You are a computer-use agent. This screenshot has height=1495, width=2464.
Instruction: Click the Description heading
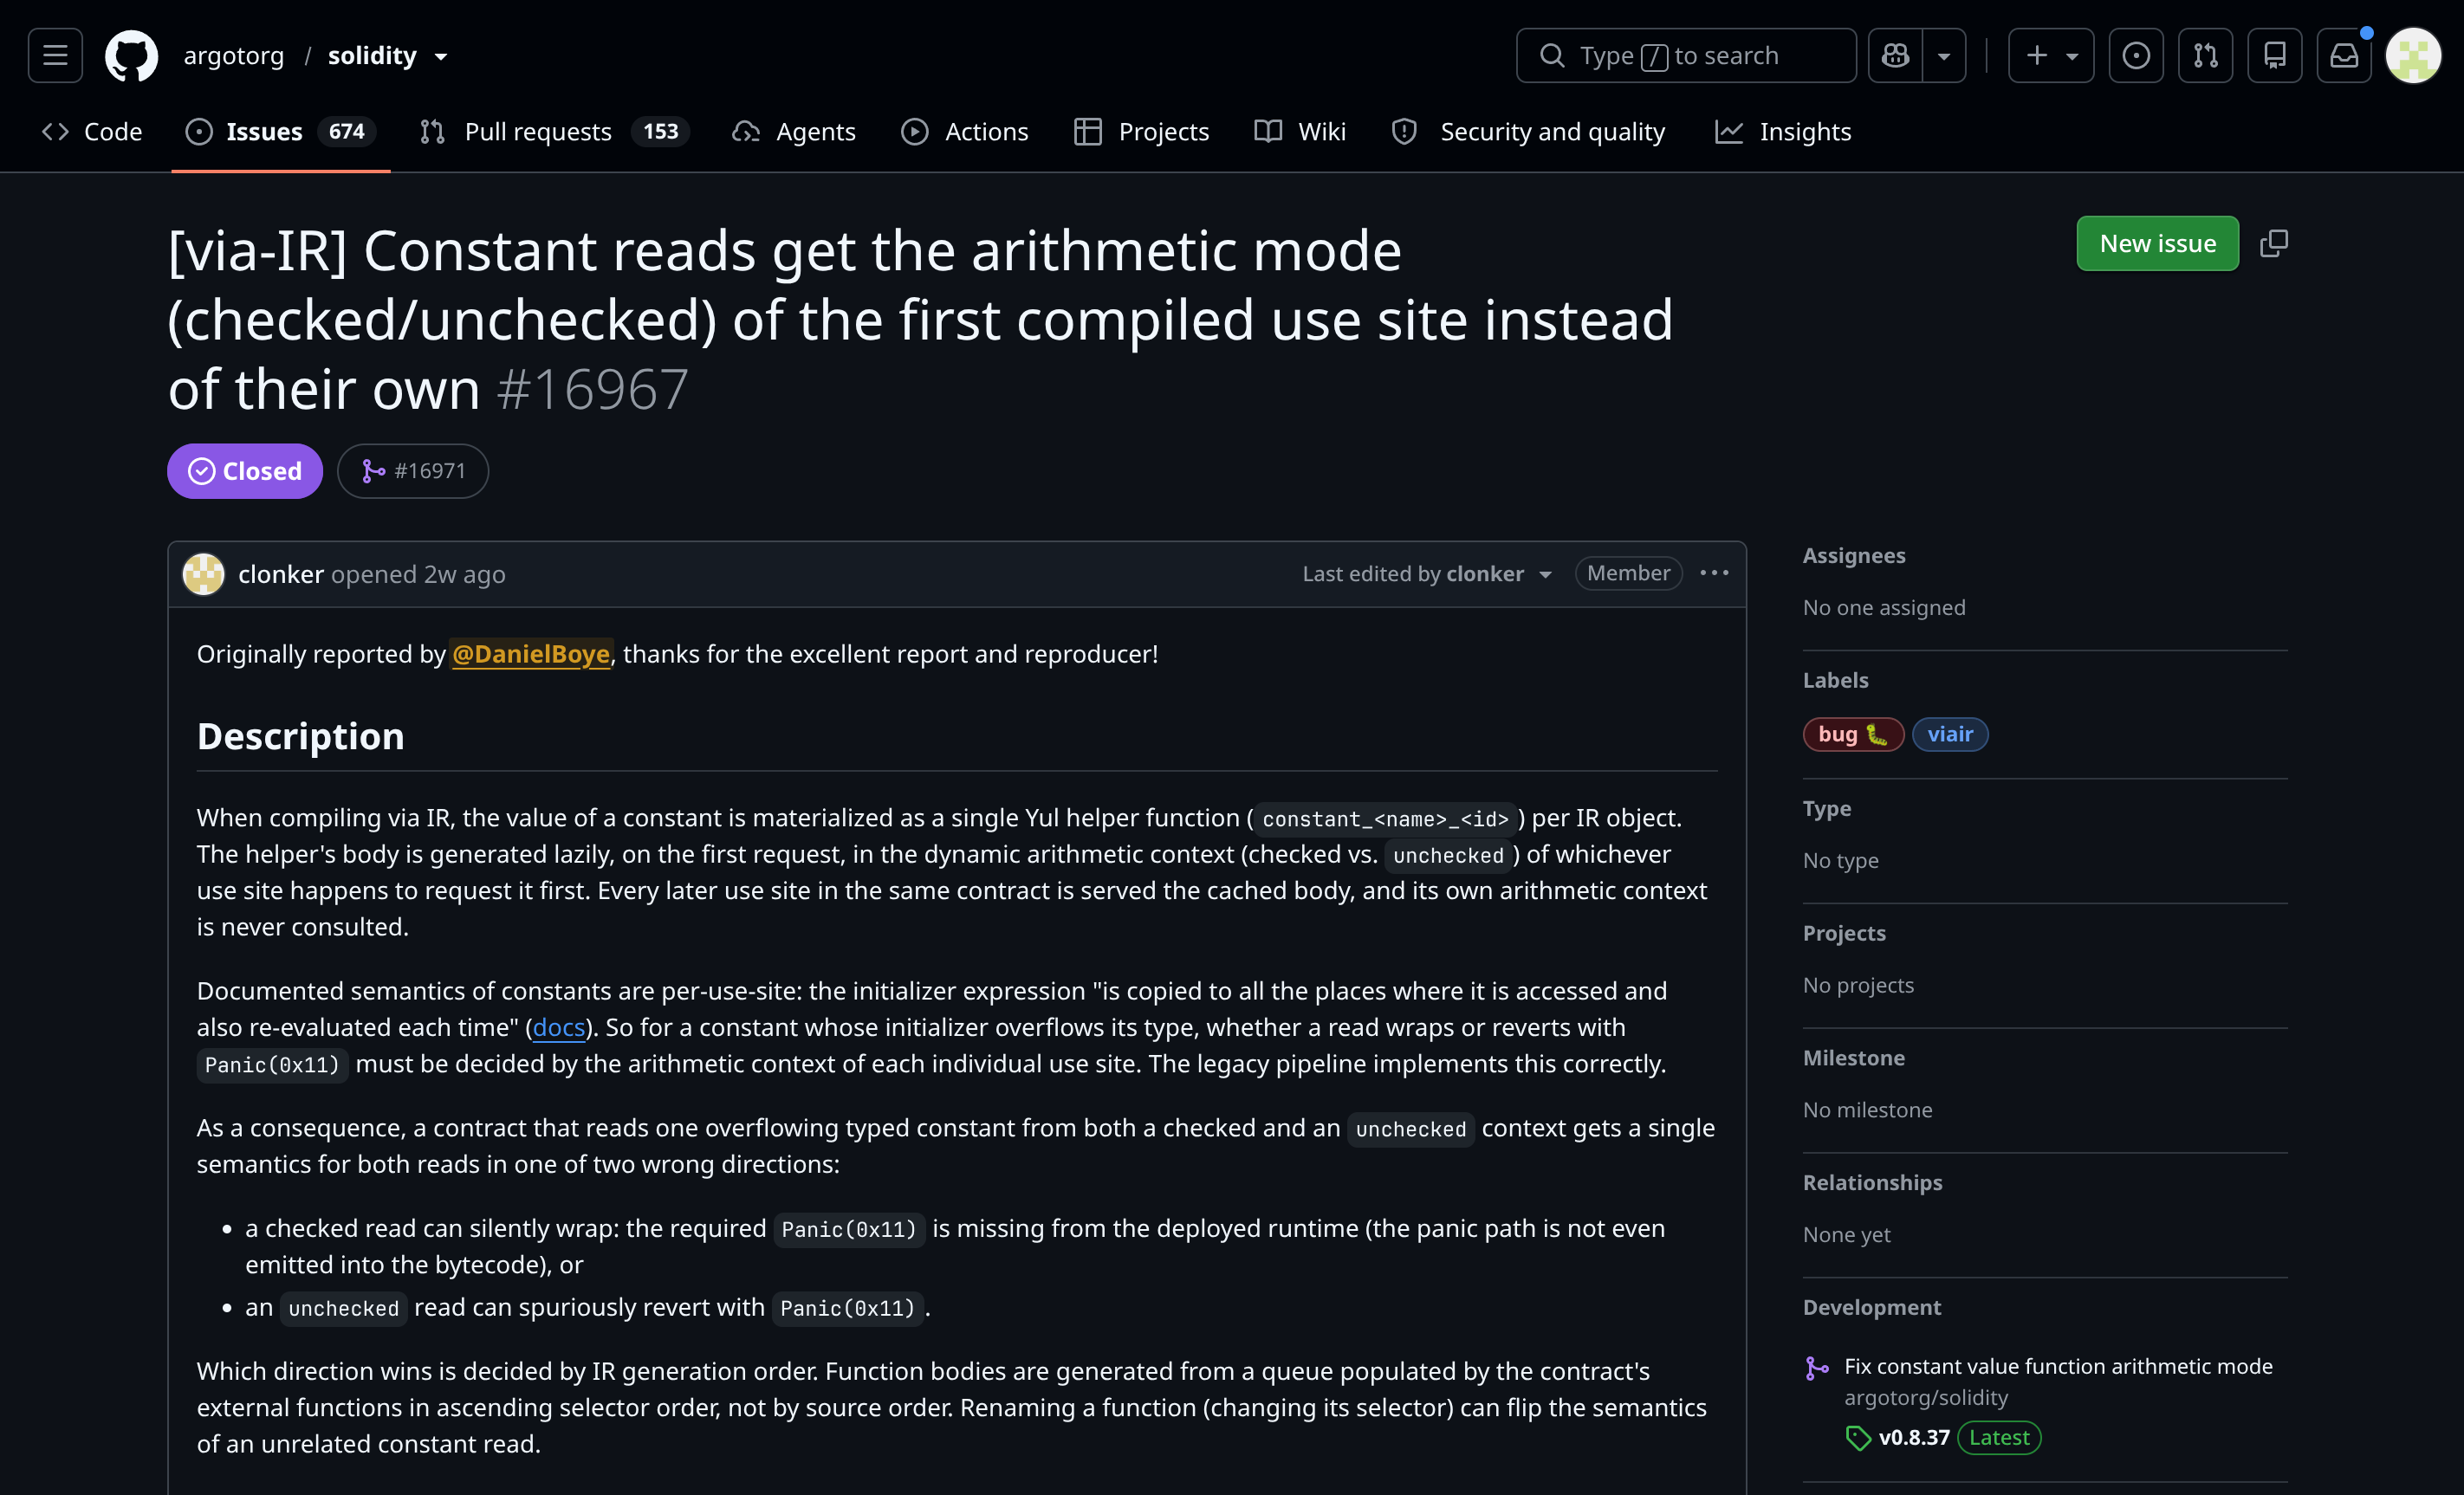click(300, 736)
